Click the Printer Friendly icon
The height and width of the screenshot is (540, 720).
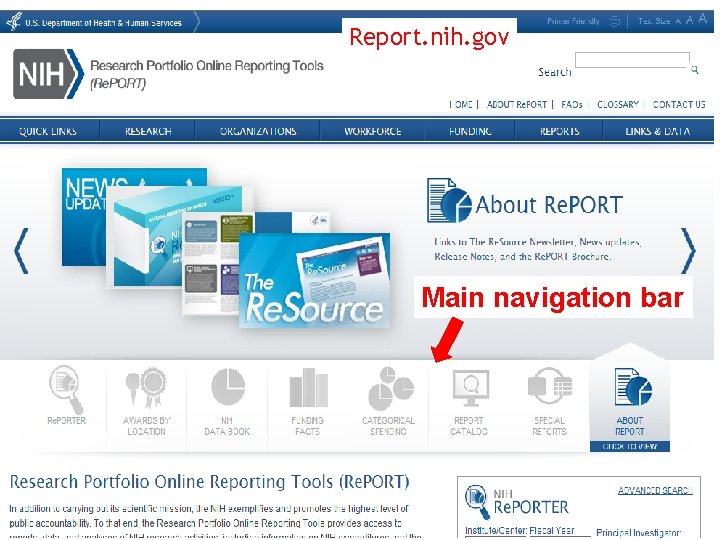(615, 21)
